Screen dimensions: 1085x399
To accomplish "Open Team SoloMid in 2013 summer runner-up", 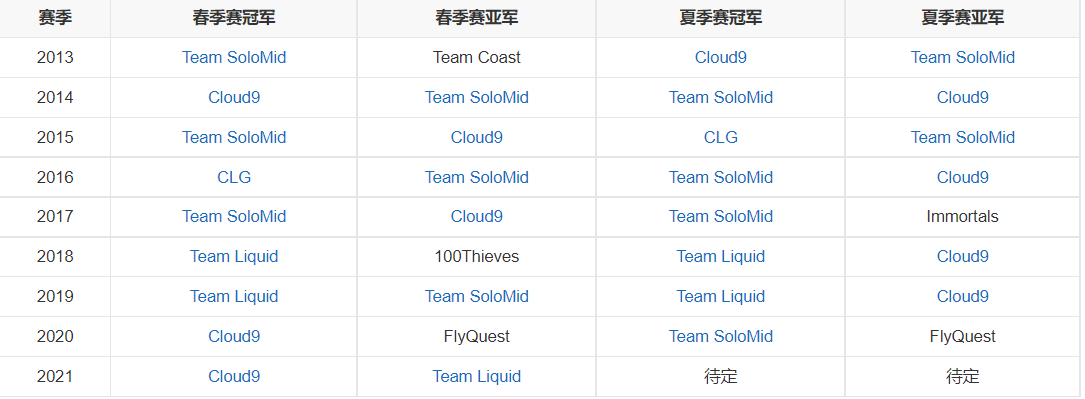I will [x=963, y=57].
